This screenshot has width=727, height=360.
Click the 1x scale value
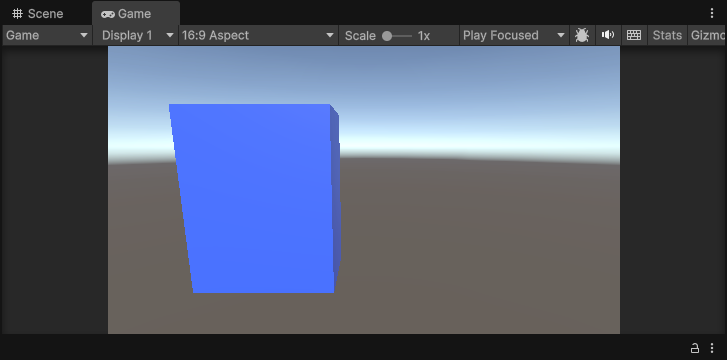point(424,35)
